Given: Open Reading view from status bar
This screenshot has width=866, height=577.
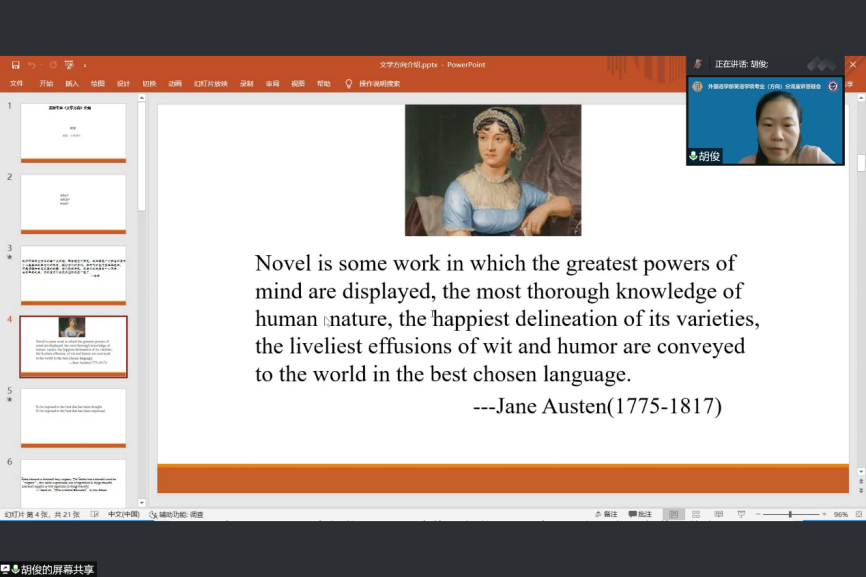Looking at the screenshot, I should [719, 515].
